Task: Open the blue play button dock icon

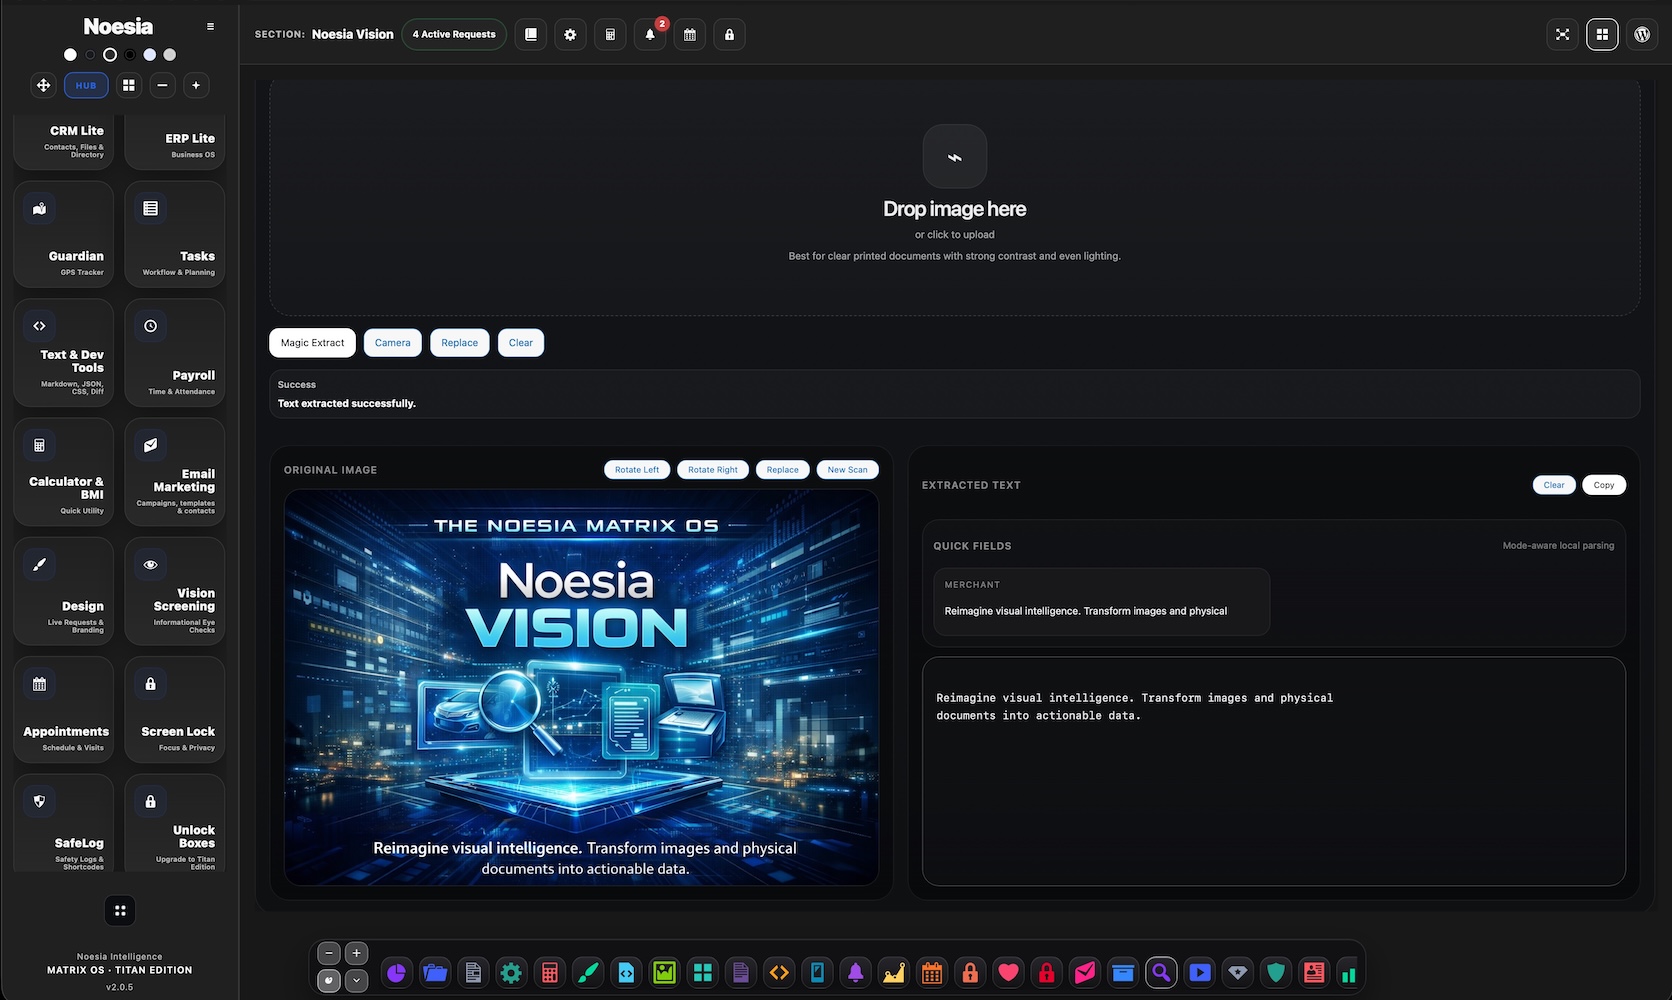Action: pos(1200,972)
